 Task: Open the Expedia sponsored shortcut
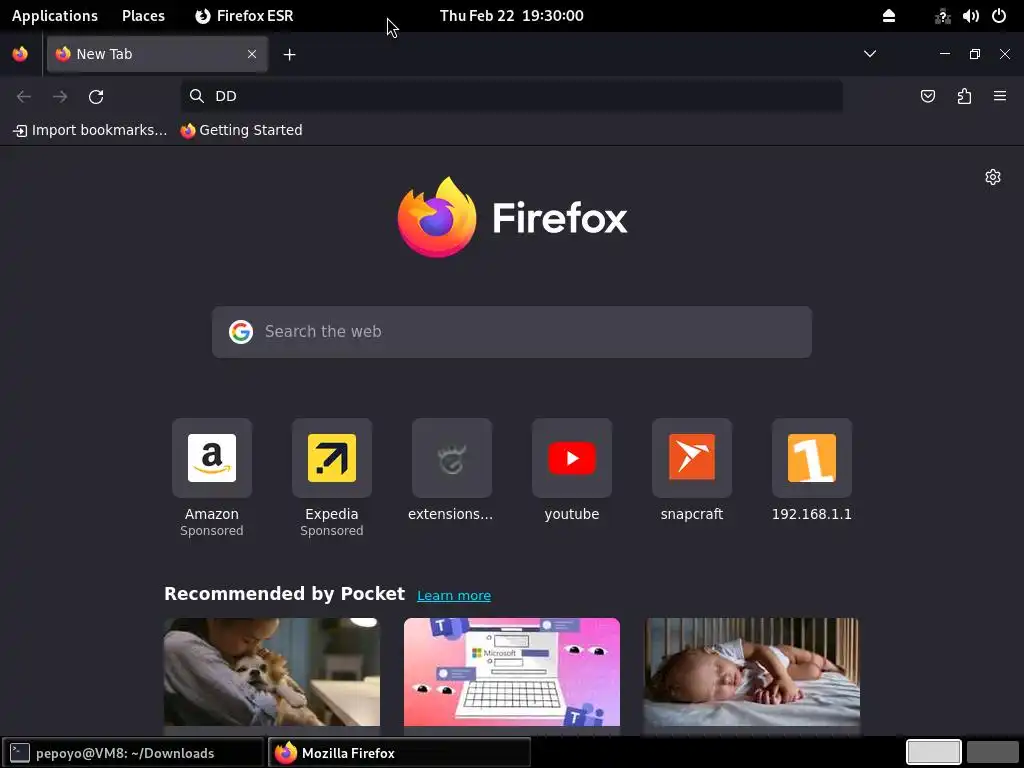[x=332, y=478]
